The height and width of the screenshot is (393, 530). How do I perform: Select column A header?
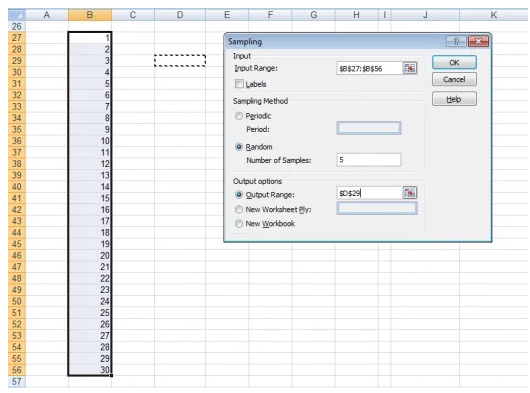click(x=47, y=15)
